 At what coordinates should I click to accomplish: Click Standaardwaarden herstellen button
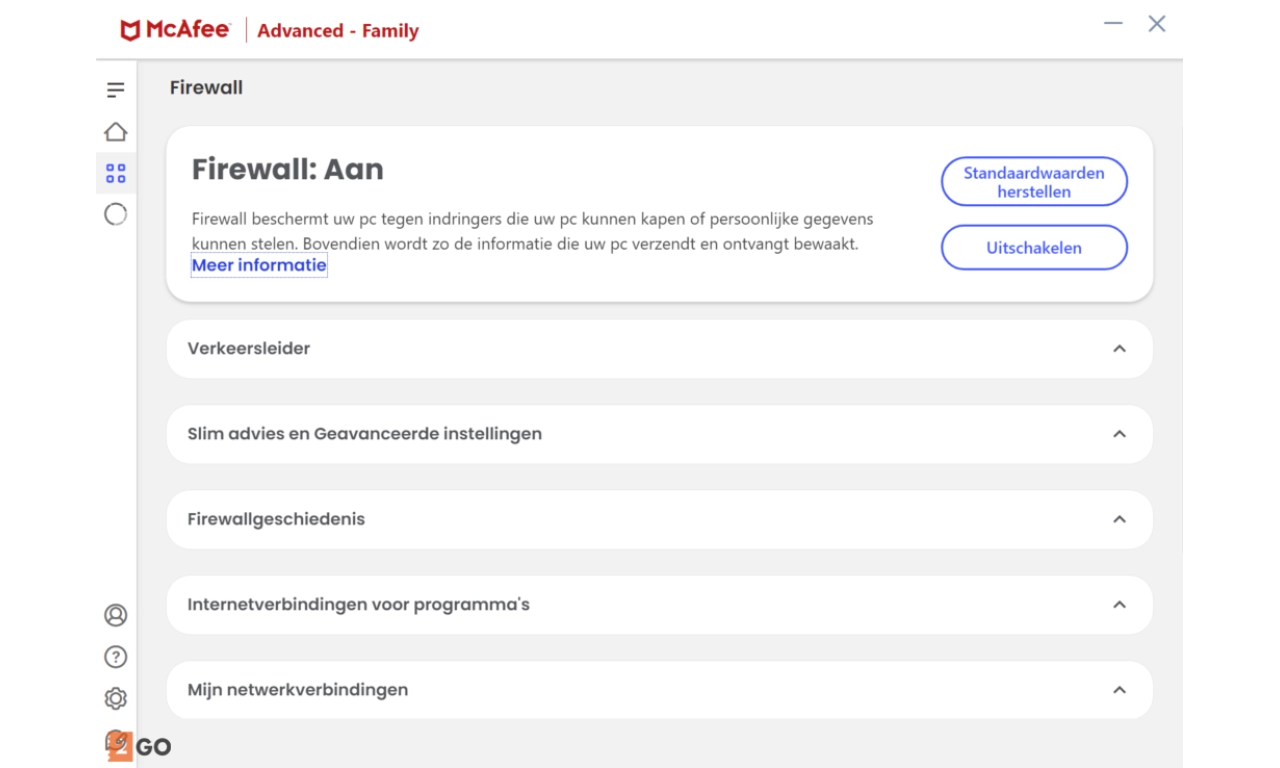pyautogui.click(x=1034, y=182)
